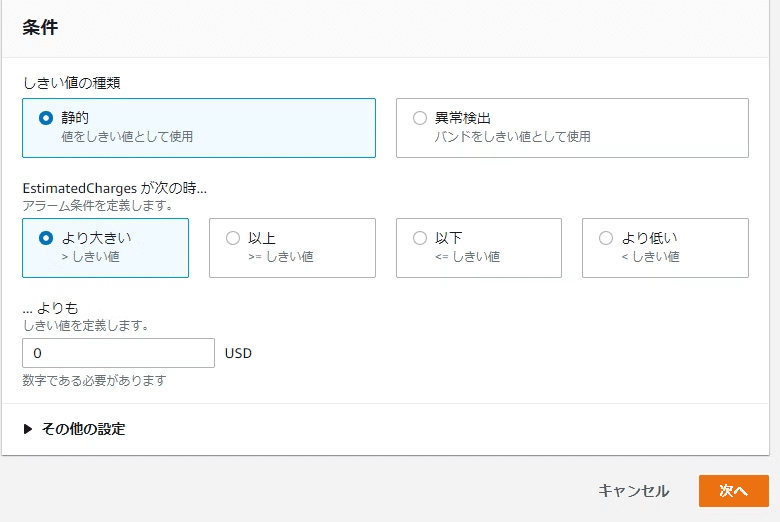Choose the 以上 condition radio button

point(233,238)
